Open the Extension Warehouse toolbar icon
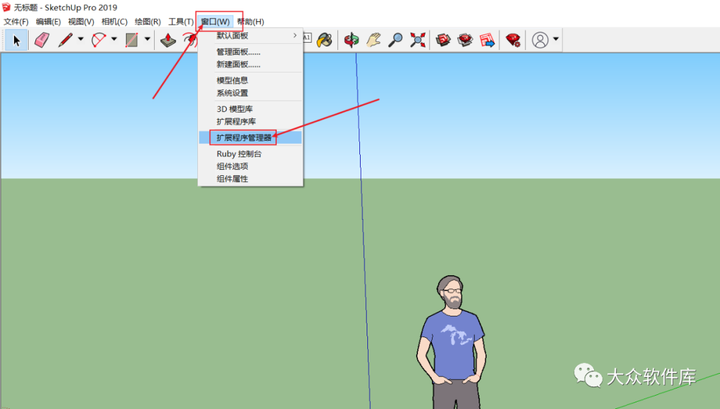The height and width of the screenshot is (409, 720). tap(465, 40)
